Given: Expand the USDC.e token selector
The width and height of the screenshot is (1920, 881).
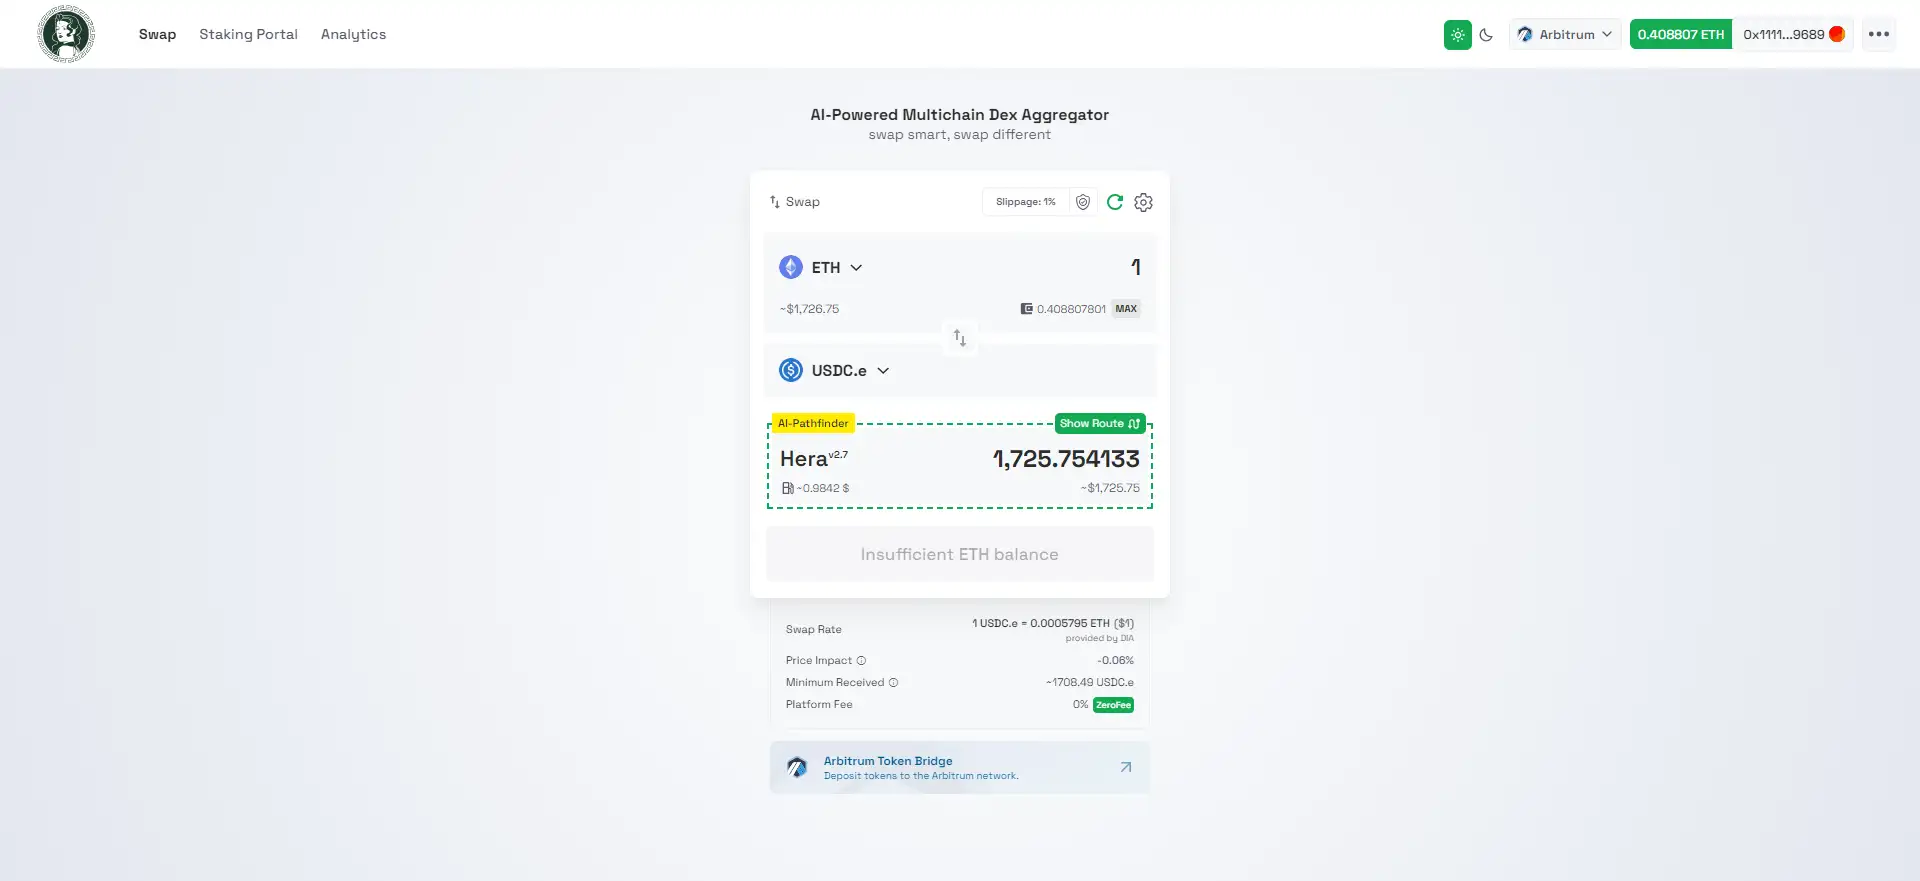Looking at the screenshot, I should point(835,371).
